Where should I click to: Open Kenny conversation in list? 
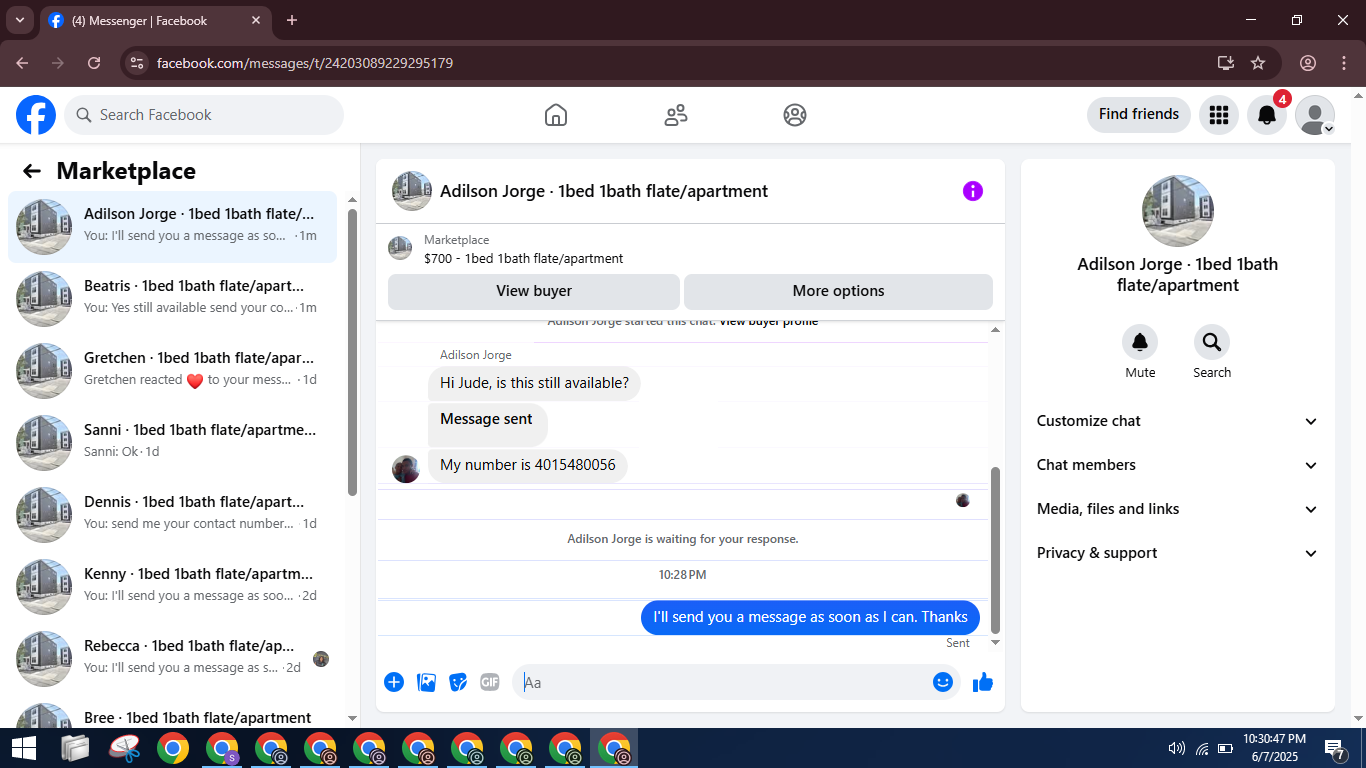[x=172, y=587]
